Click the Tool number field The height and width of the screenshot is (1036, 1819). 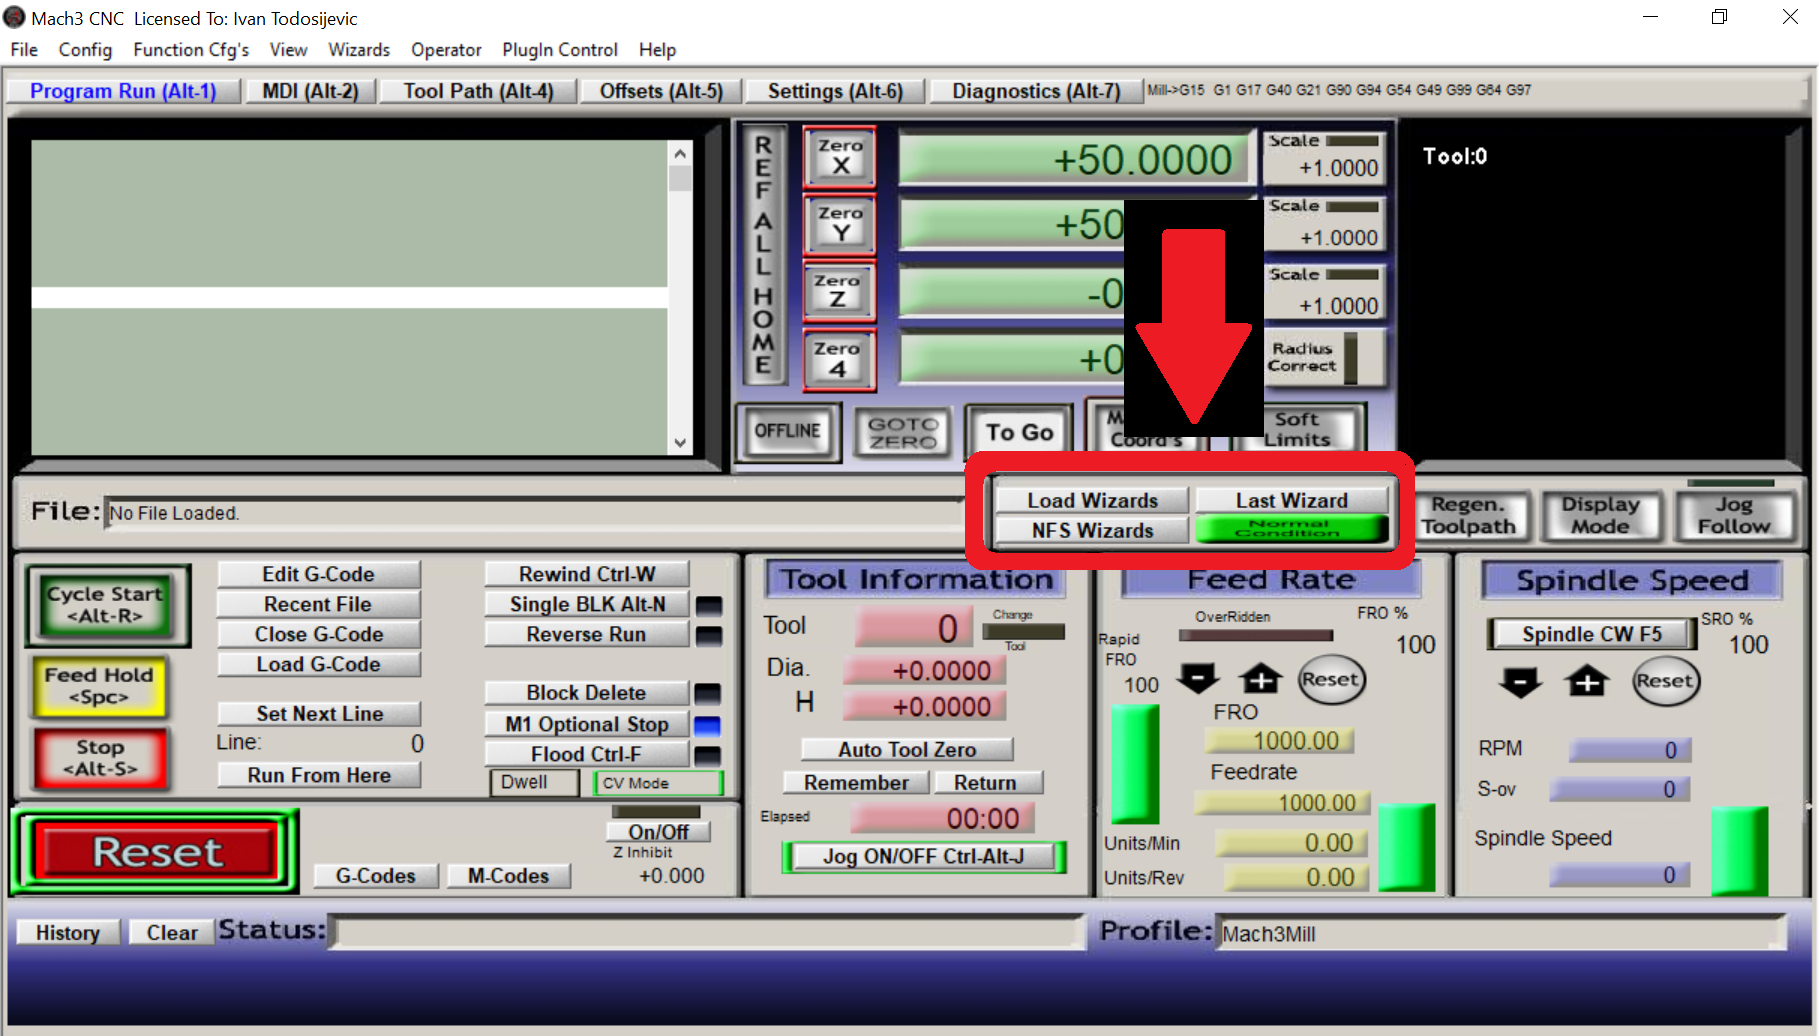point(914,627)
